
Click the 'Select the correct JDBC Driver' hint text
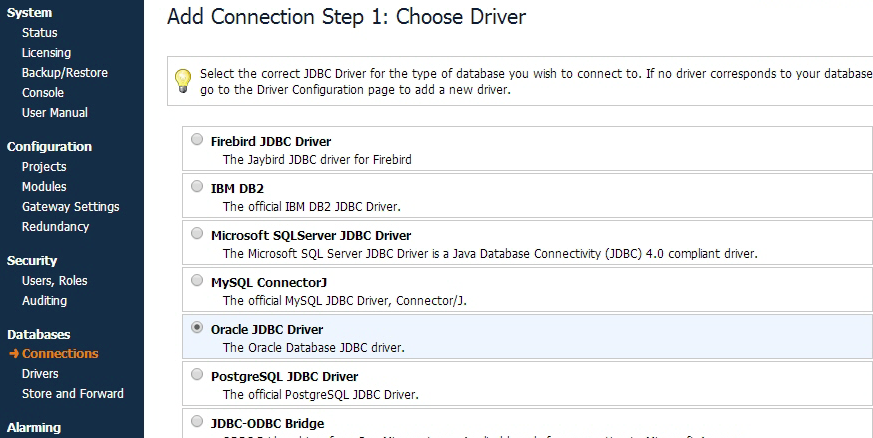point(536,81)
